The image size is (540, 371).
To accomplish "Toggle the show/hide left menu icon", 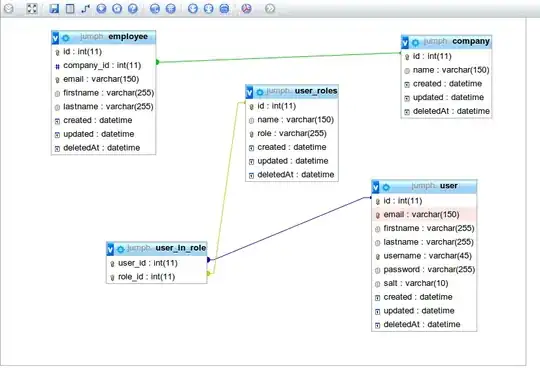I will (x=9, y=9).
